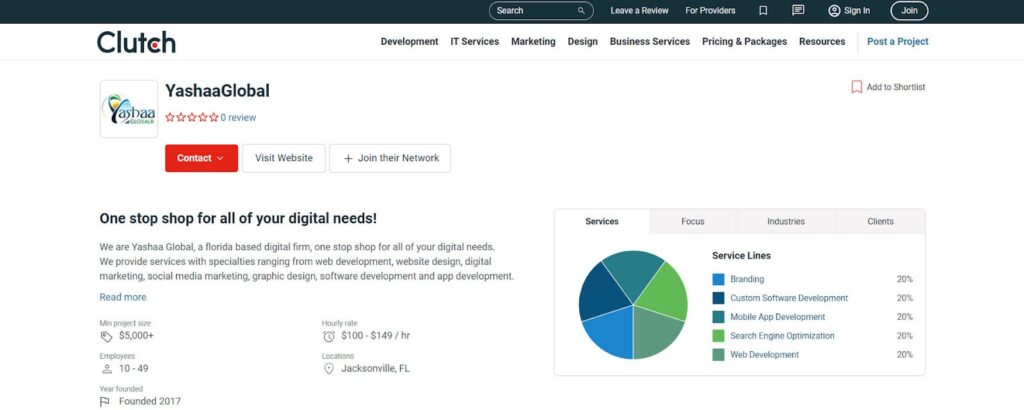Click Post a Project link

(x=897, y=41)
